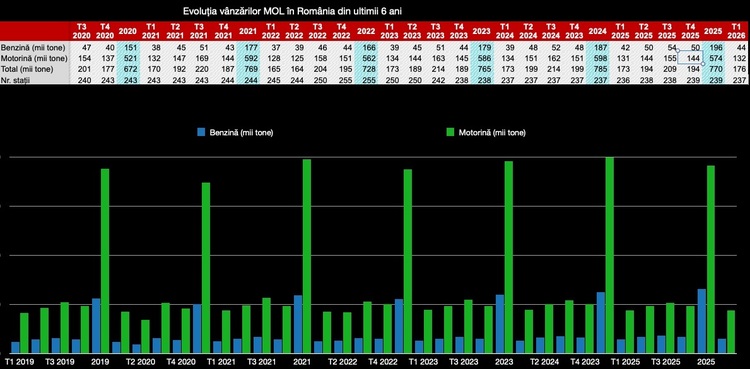This screenshot has width=750, height=369.
Task: Select Total cell 770 in 2025 column
Action: [716, 69]
